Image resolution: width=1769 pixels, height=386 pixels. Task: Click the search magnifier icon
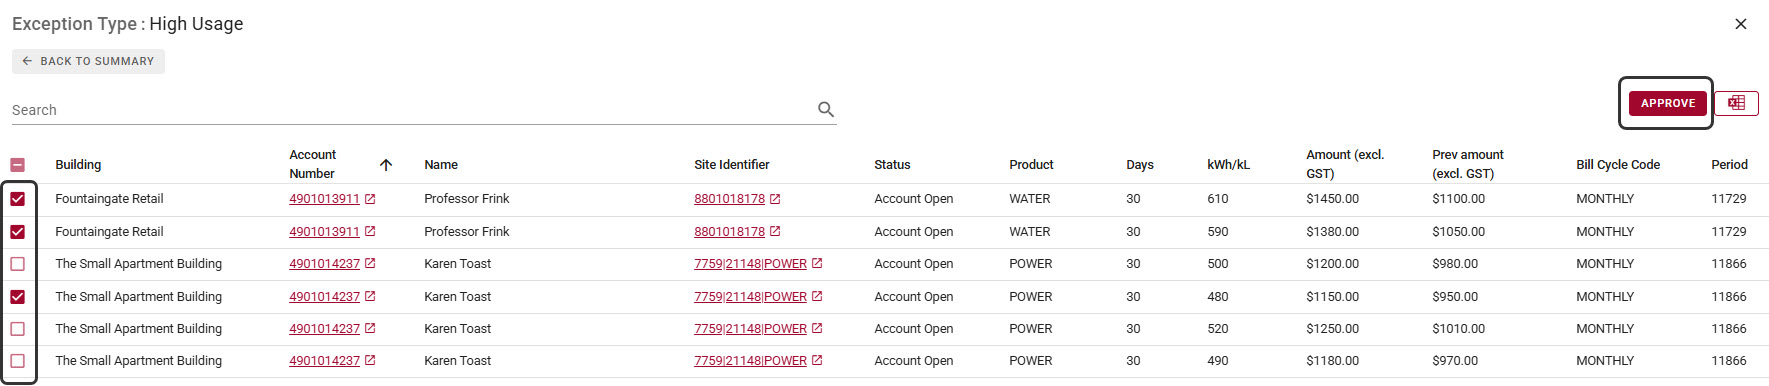(x=826, y=109)
